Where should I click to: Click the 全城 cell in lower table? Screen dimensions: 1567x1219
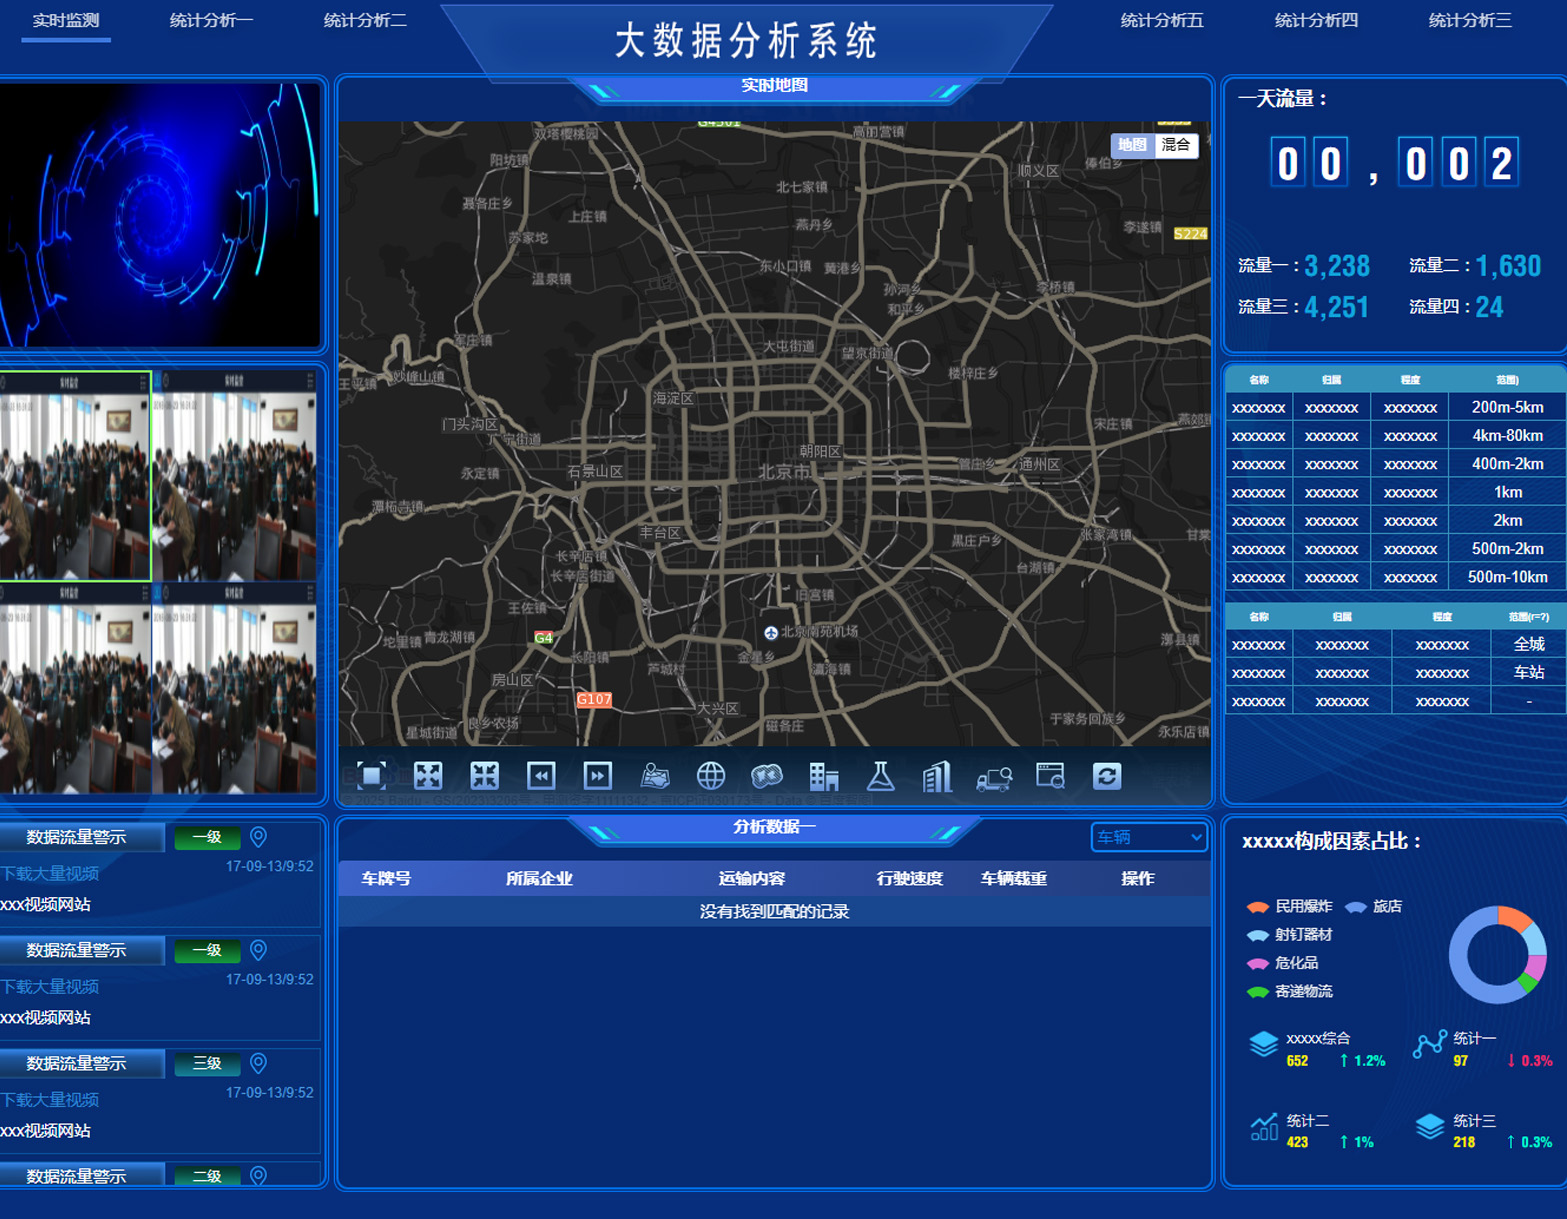pos(1529,644)
